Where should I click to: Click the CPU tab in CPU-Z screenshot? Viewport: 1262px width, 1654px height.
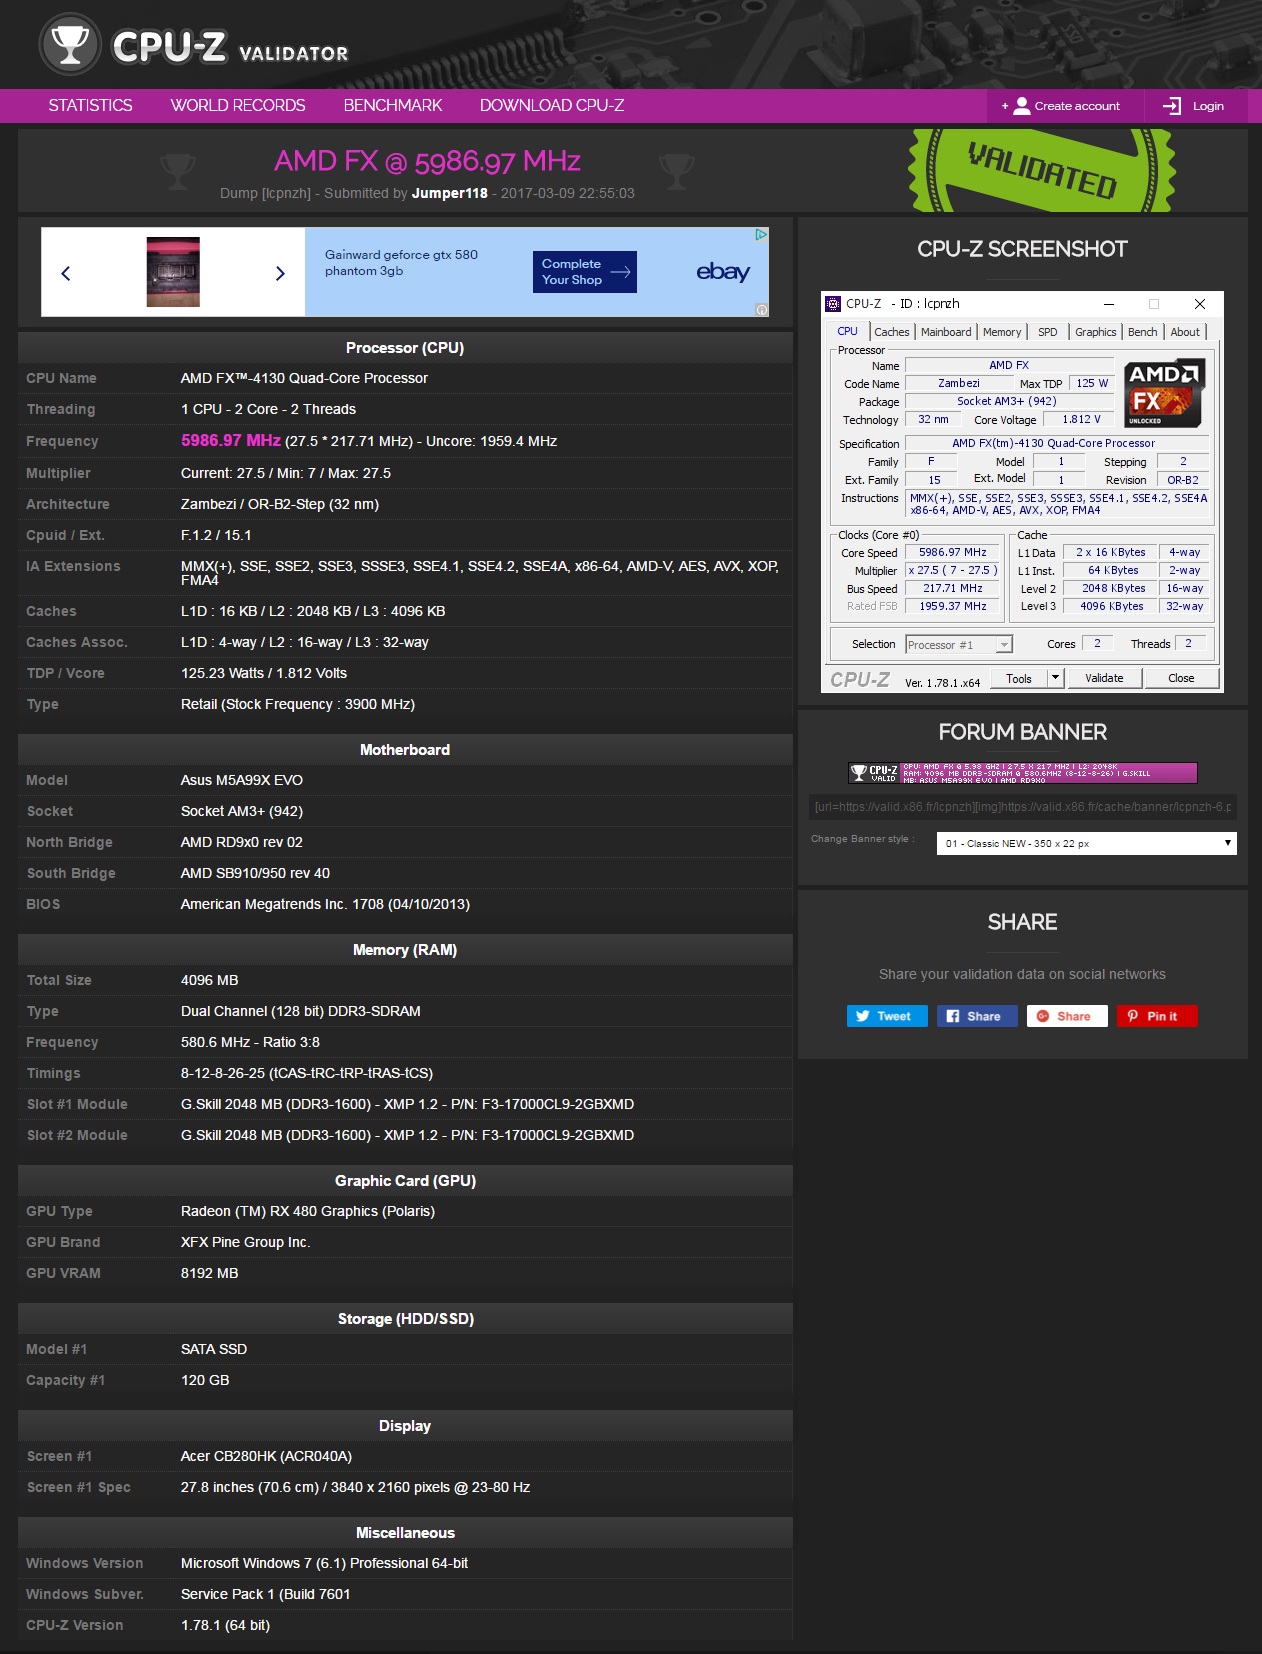point(847,331)
